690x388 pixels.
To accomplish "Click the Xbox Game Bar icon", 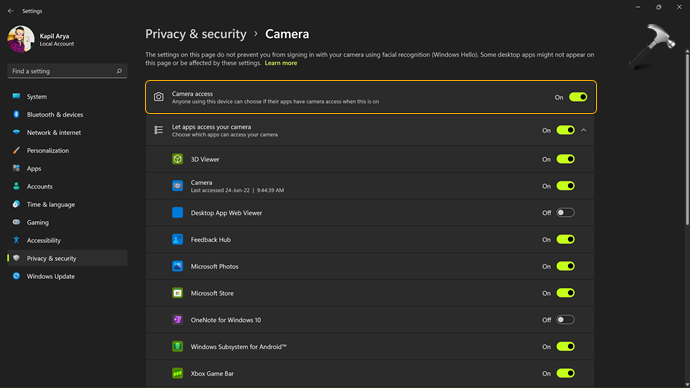I will coord(177,373).
